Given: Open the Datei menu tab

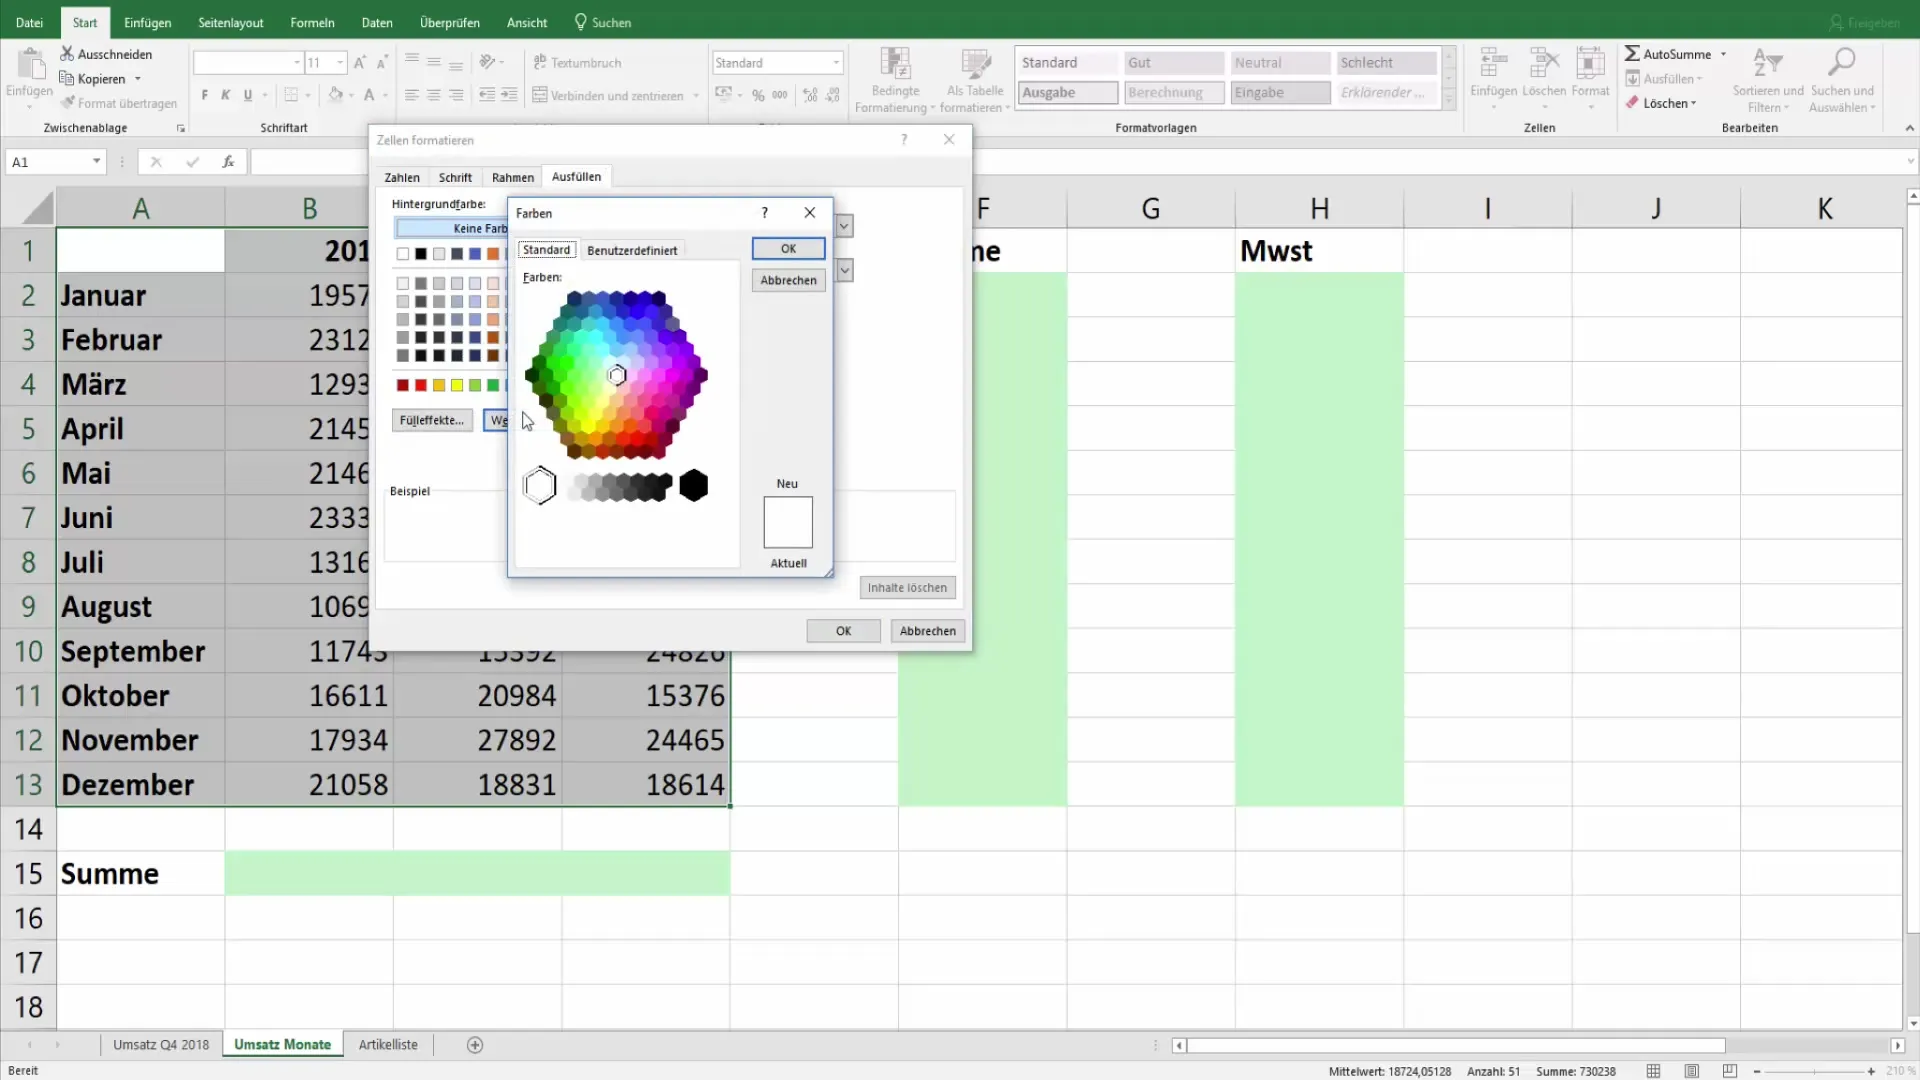Looking at the screenshot, I should click(29, 22).
